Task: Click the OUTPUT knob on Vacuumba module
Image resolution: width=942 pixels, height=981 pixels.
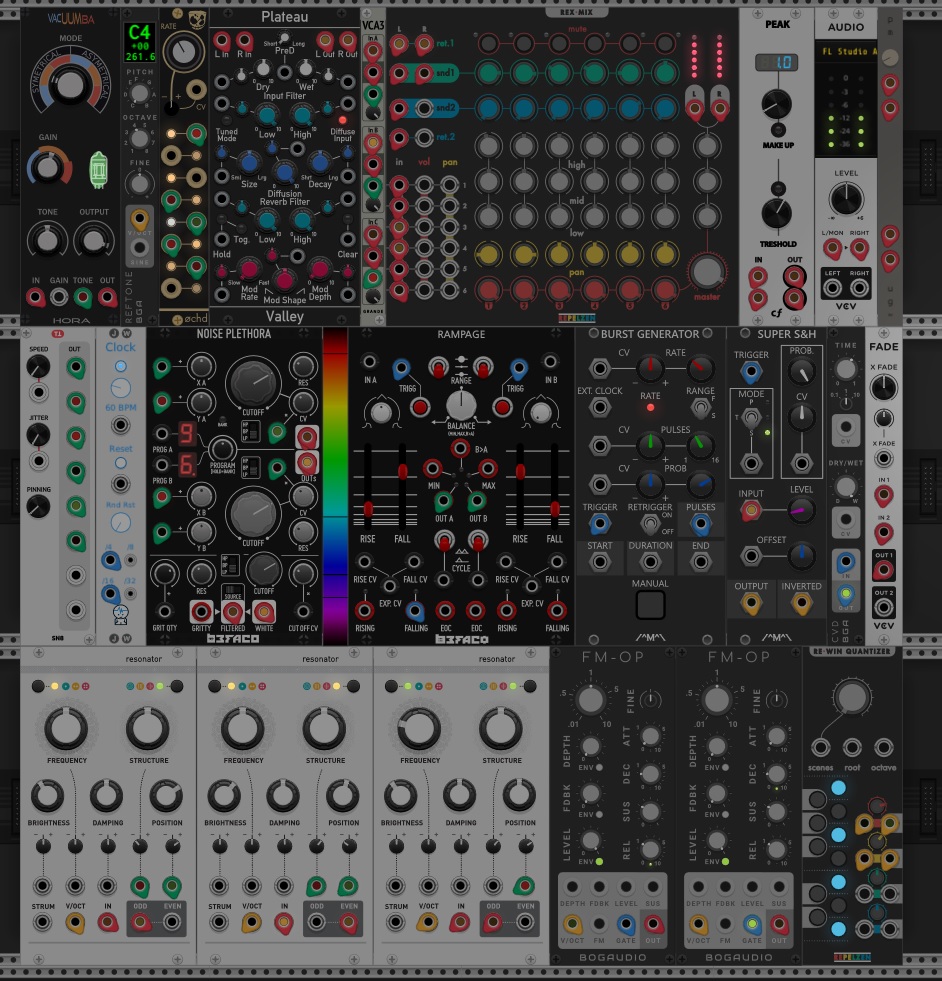Action: pos(94,240)
